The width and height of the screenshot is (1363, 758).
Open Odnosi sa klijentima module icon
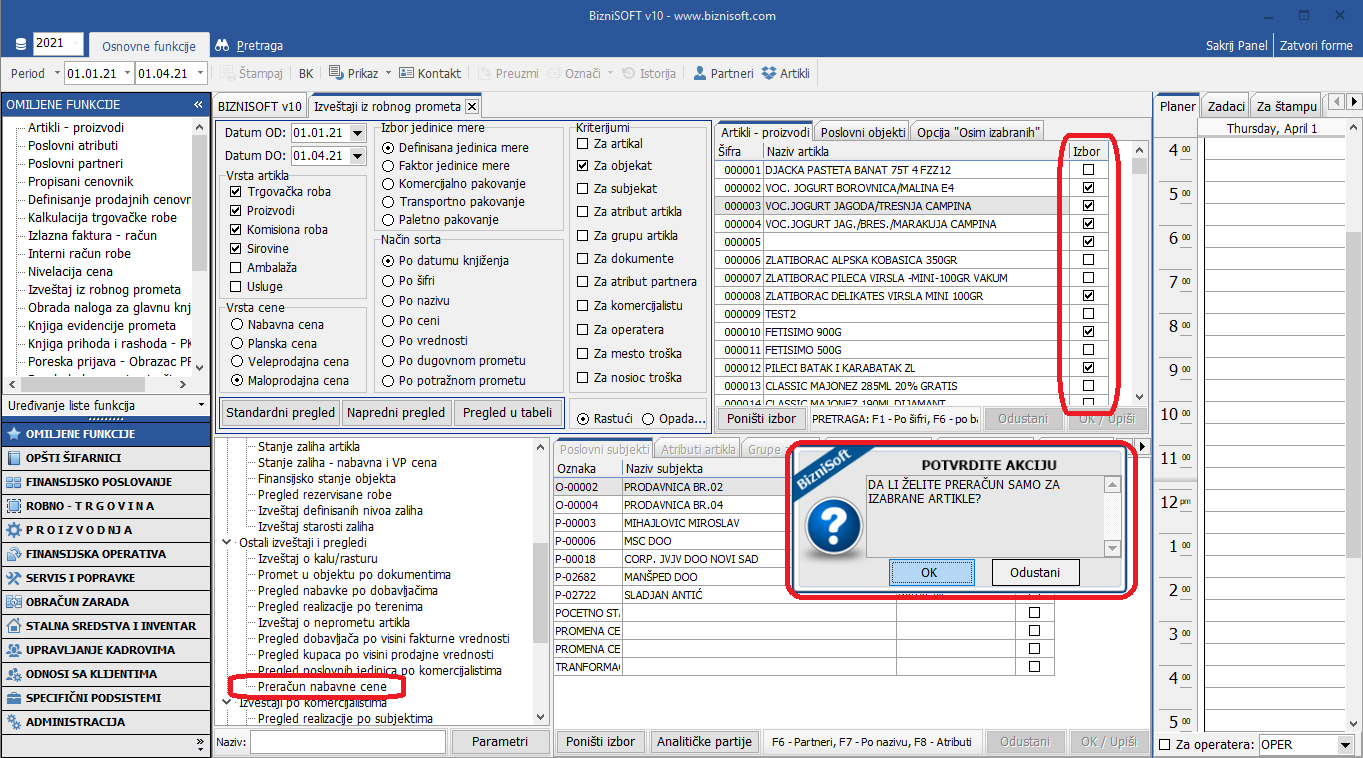(x=14, y=674)
